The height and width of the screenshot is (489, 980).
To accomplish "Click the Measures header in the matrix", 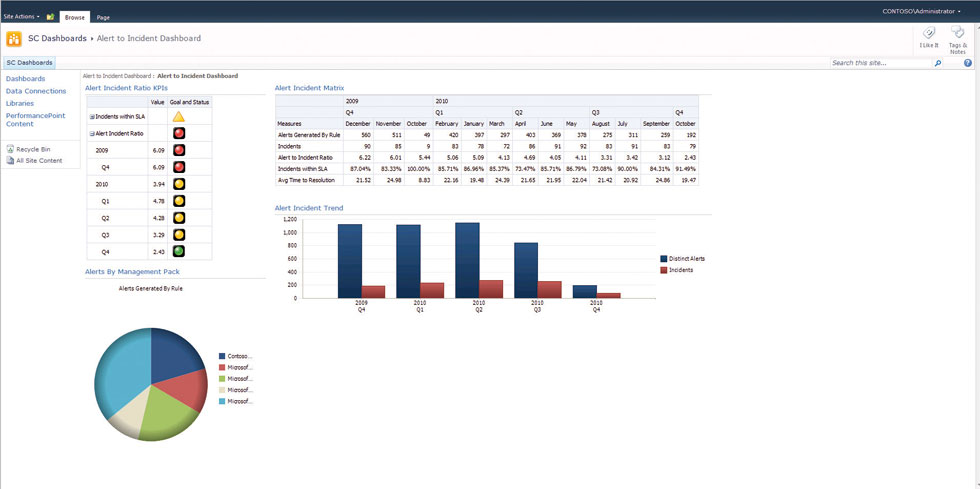I will 289,124.
